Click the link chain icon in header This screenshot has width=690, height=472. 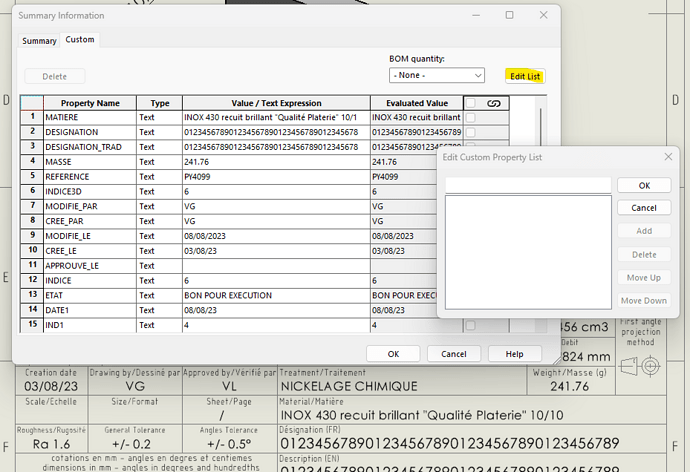pyautogui.click(x=494, y=103)
